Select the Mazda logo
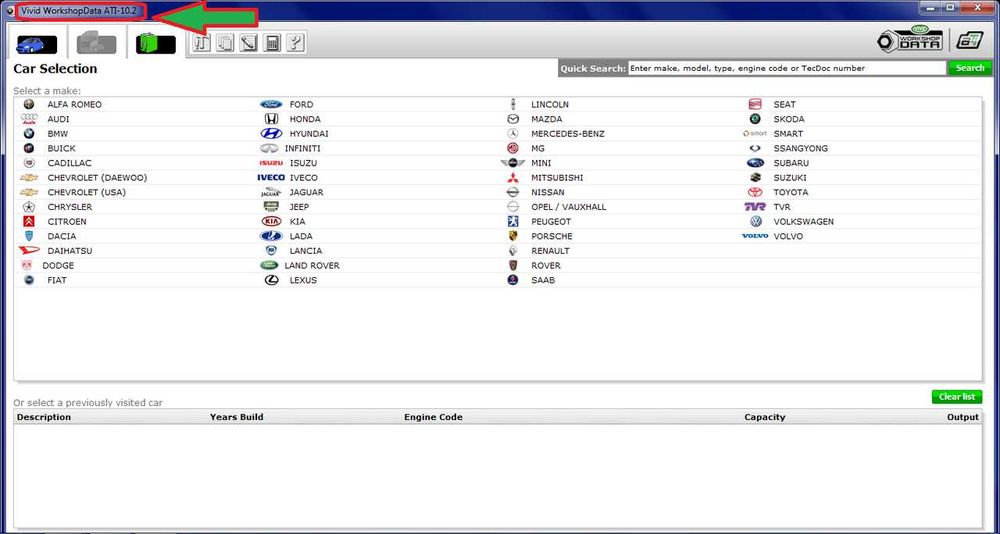1000x534 pixels. pos(513,119)
